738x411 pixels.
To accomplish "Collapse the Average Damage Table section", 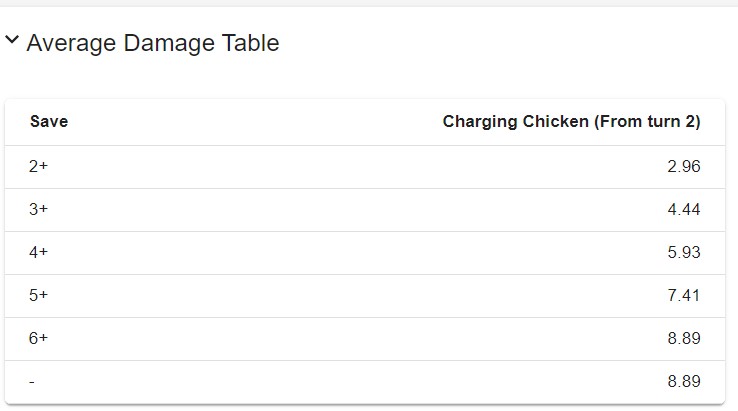I will (x=12, y=41).
